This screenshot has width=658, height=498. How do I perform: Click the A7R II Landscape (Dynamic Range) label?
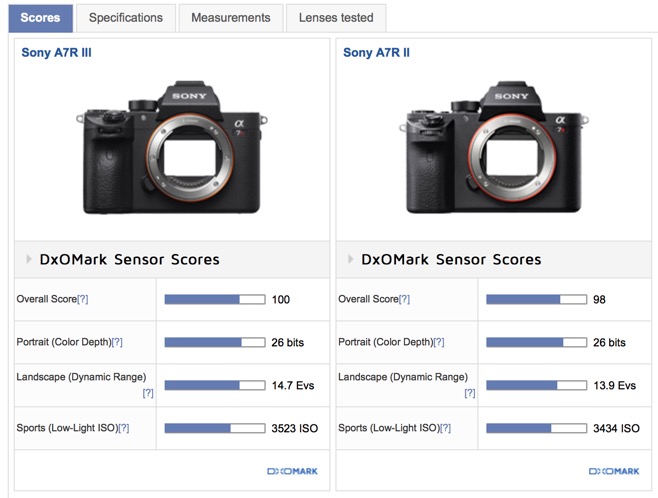click(403, 377)
